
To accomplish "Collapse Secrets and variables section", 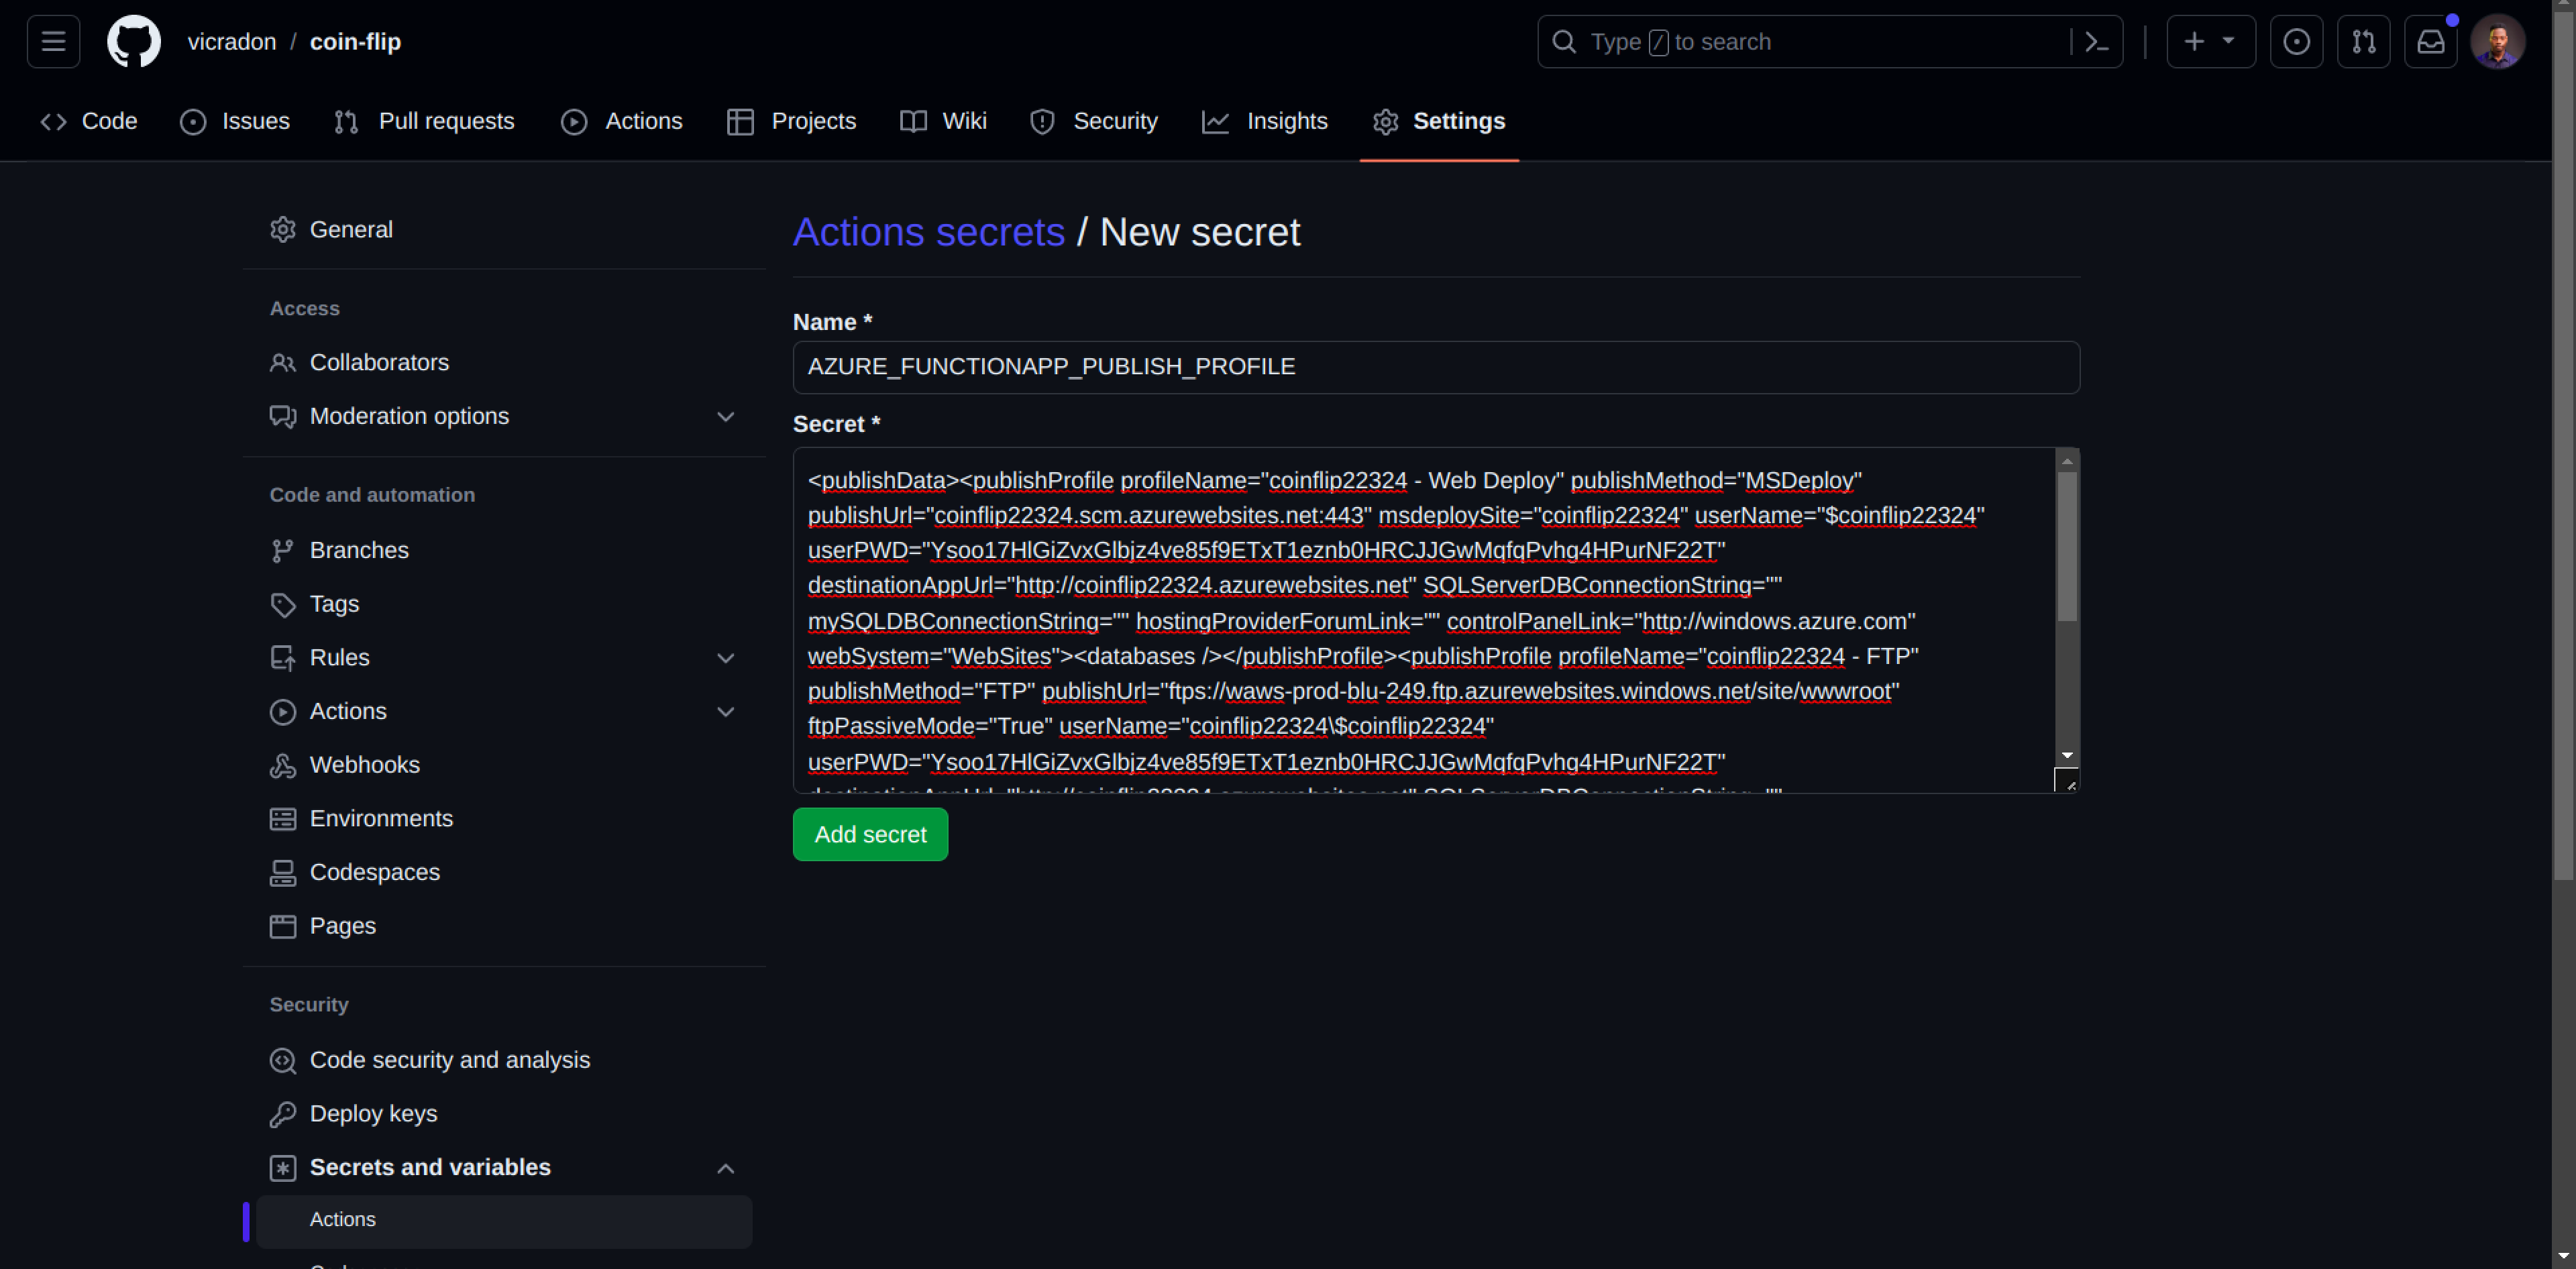I will click(x=725, y=1168).
